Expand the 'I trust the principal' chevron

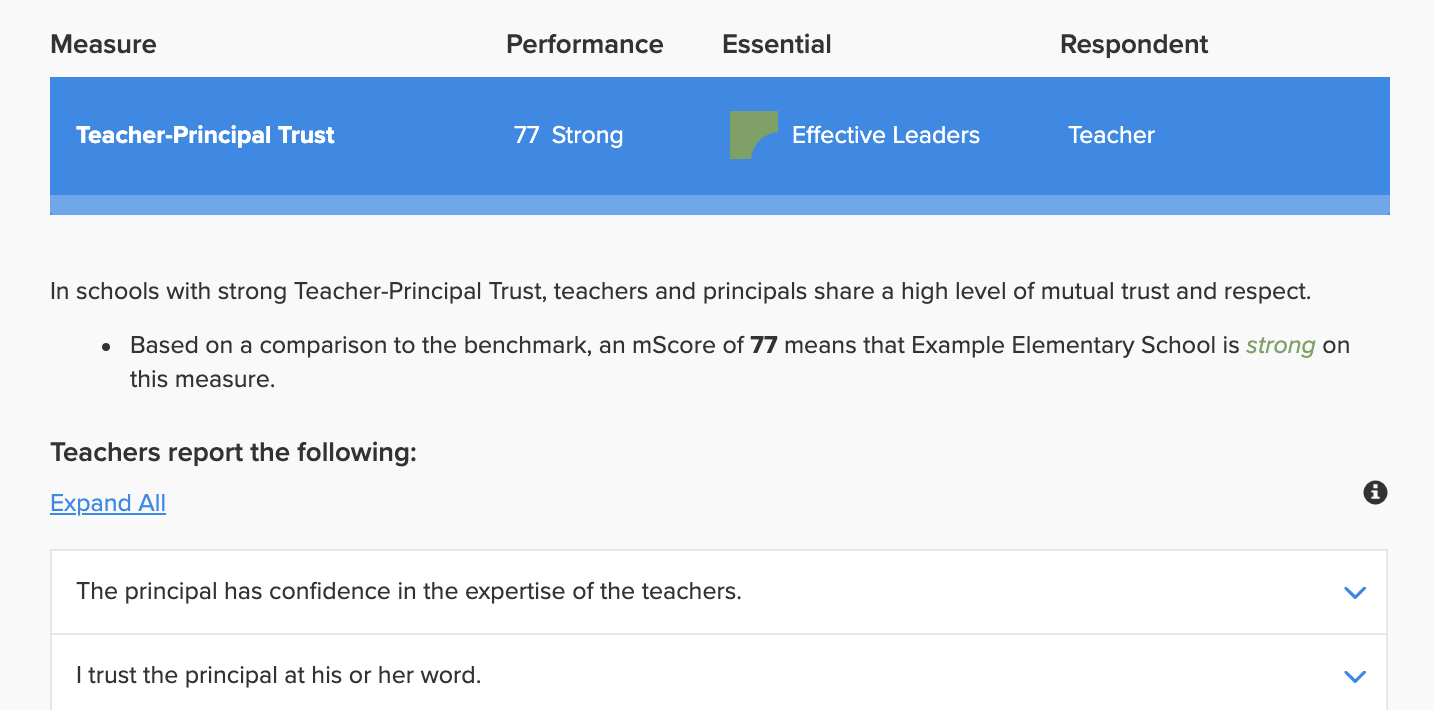pyautogui.click(x=1355, y=676)
